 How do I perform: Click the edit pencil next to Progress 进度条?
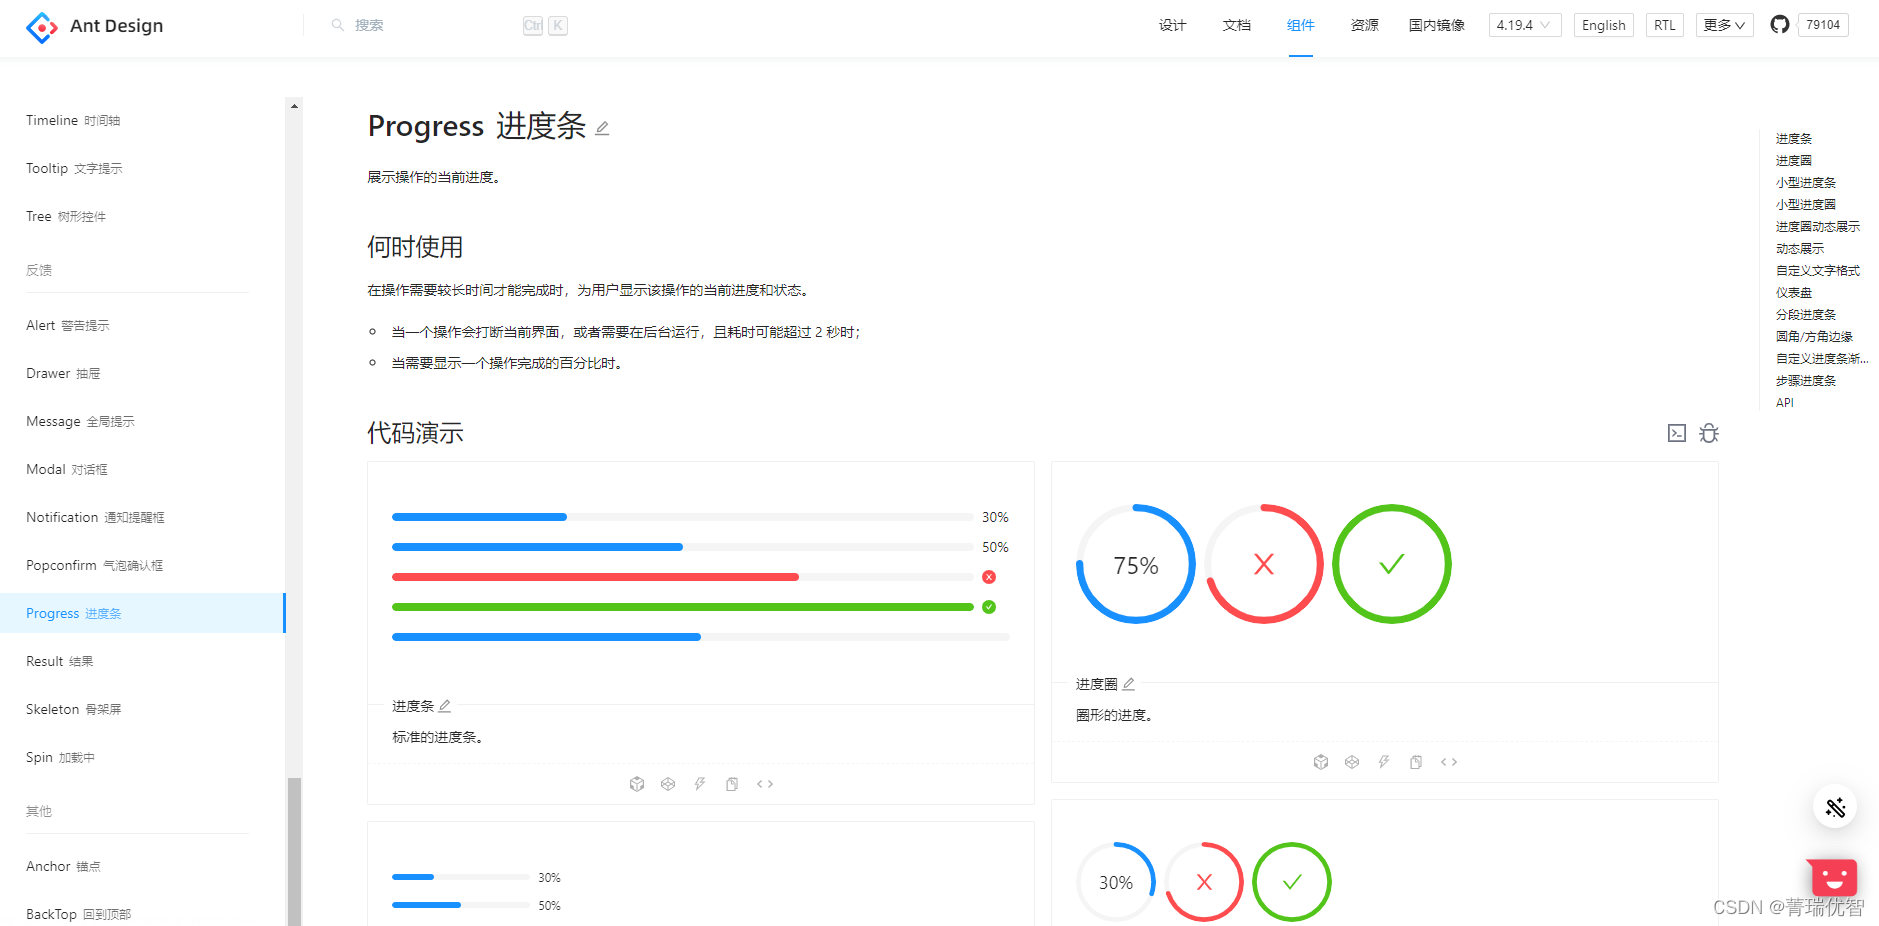[x=601, y=127]
